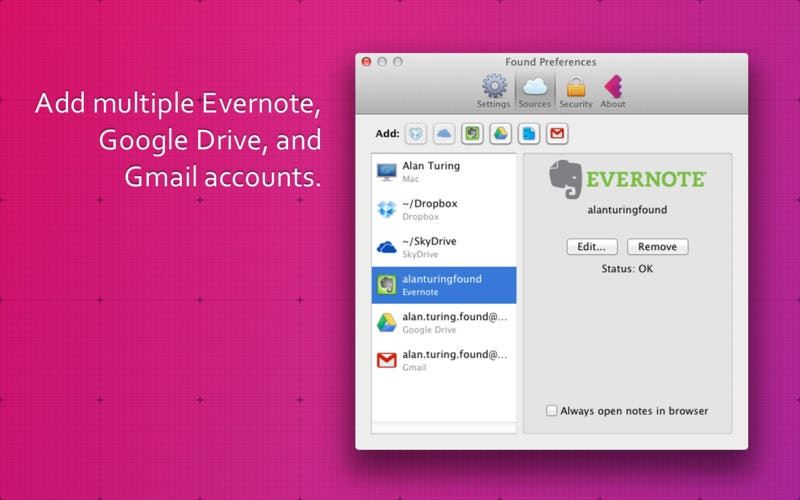Select the ~/Dropbox source row
The width and height of the screenshot is (800, 500).
(444, 210)
